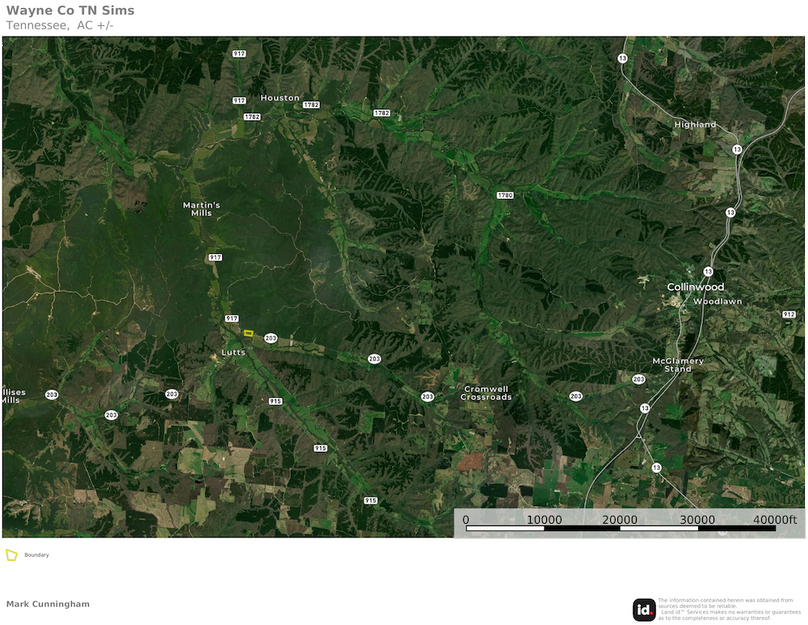Click the 40000ft mark on scale bar
The width and height of the screenshot is (808, 625).
[x=777, y=520]
